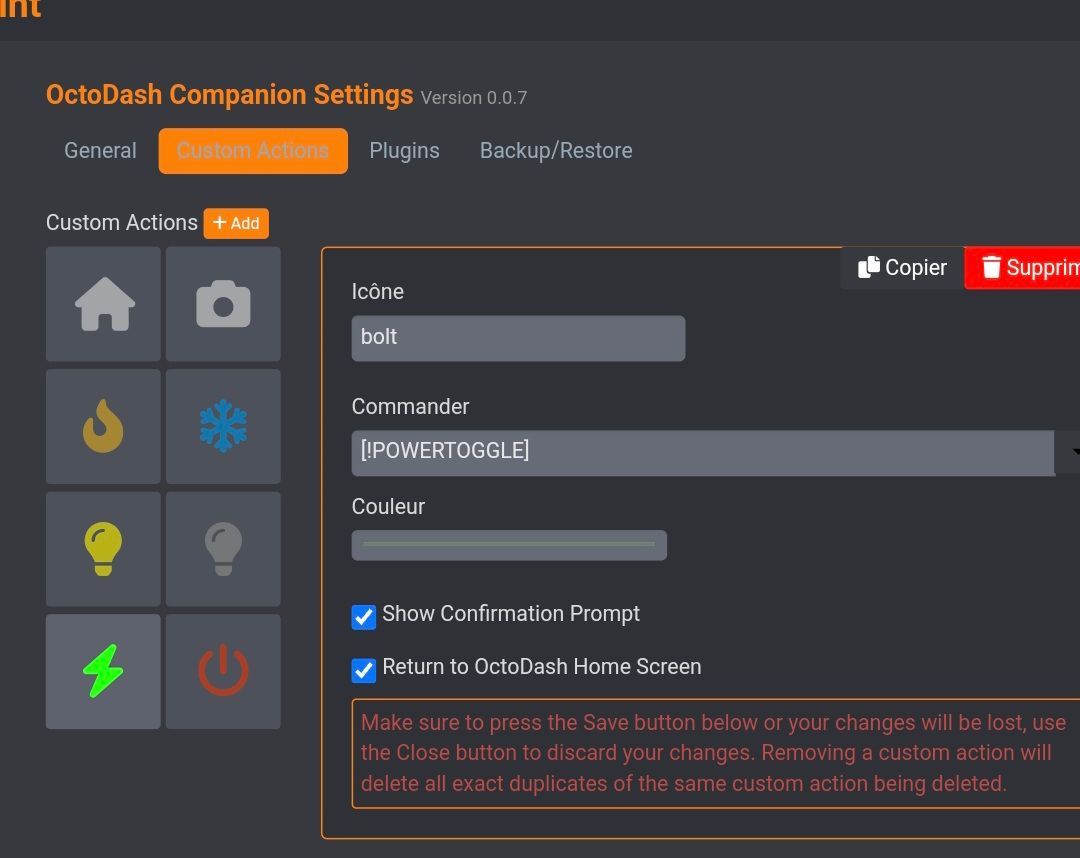Select the gray lightbulb action icon
Screen dimensions: 1080x858
(223, 548)
